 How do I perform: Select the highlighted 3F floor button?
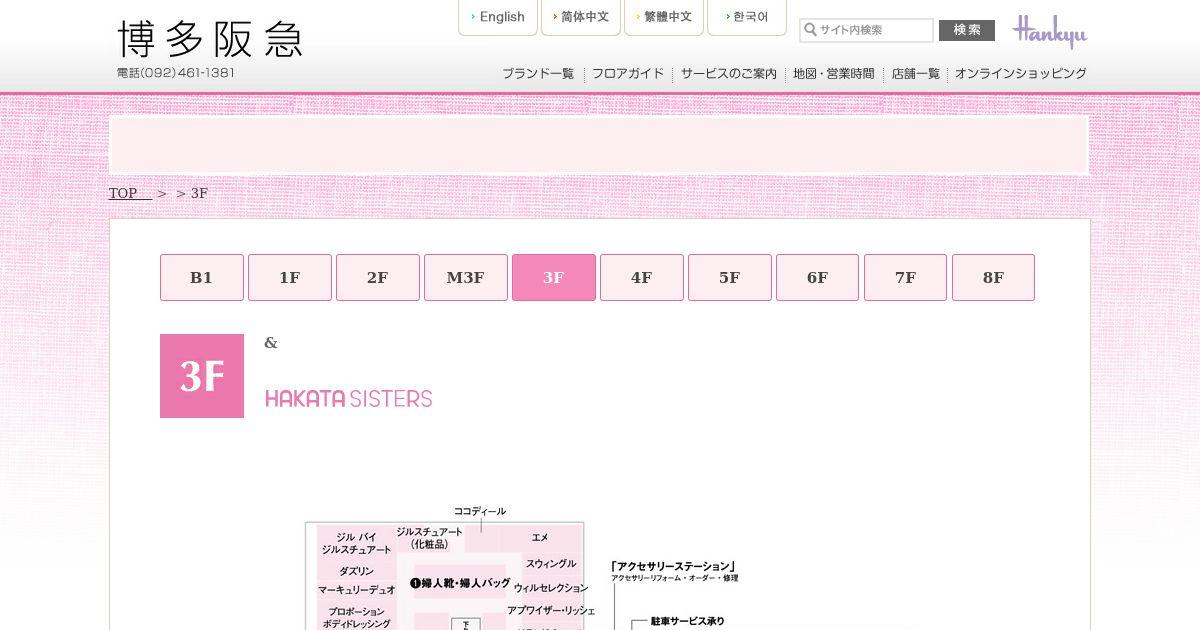pos(554,278)
